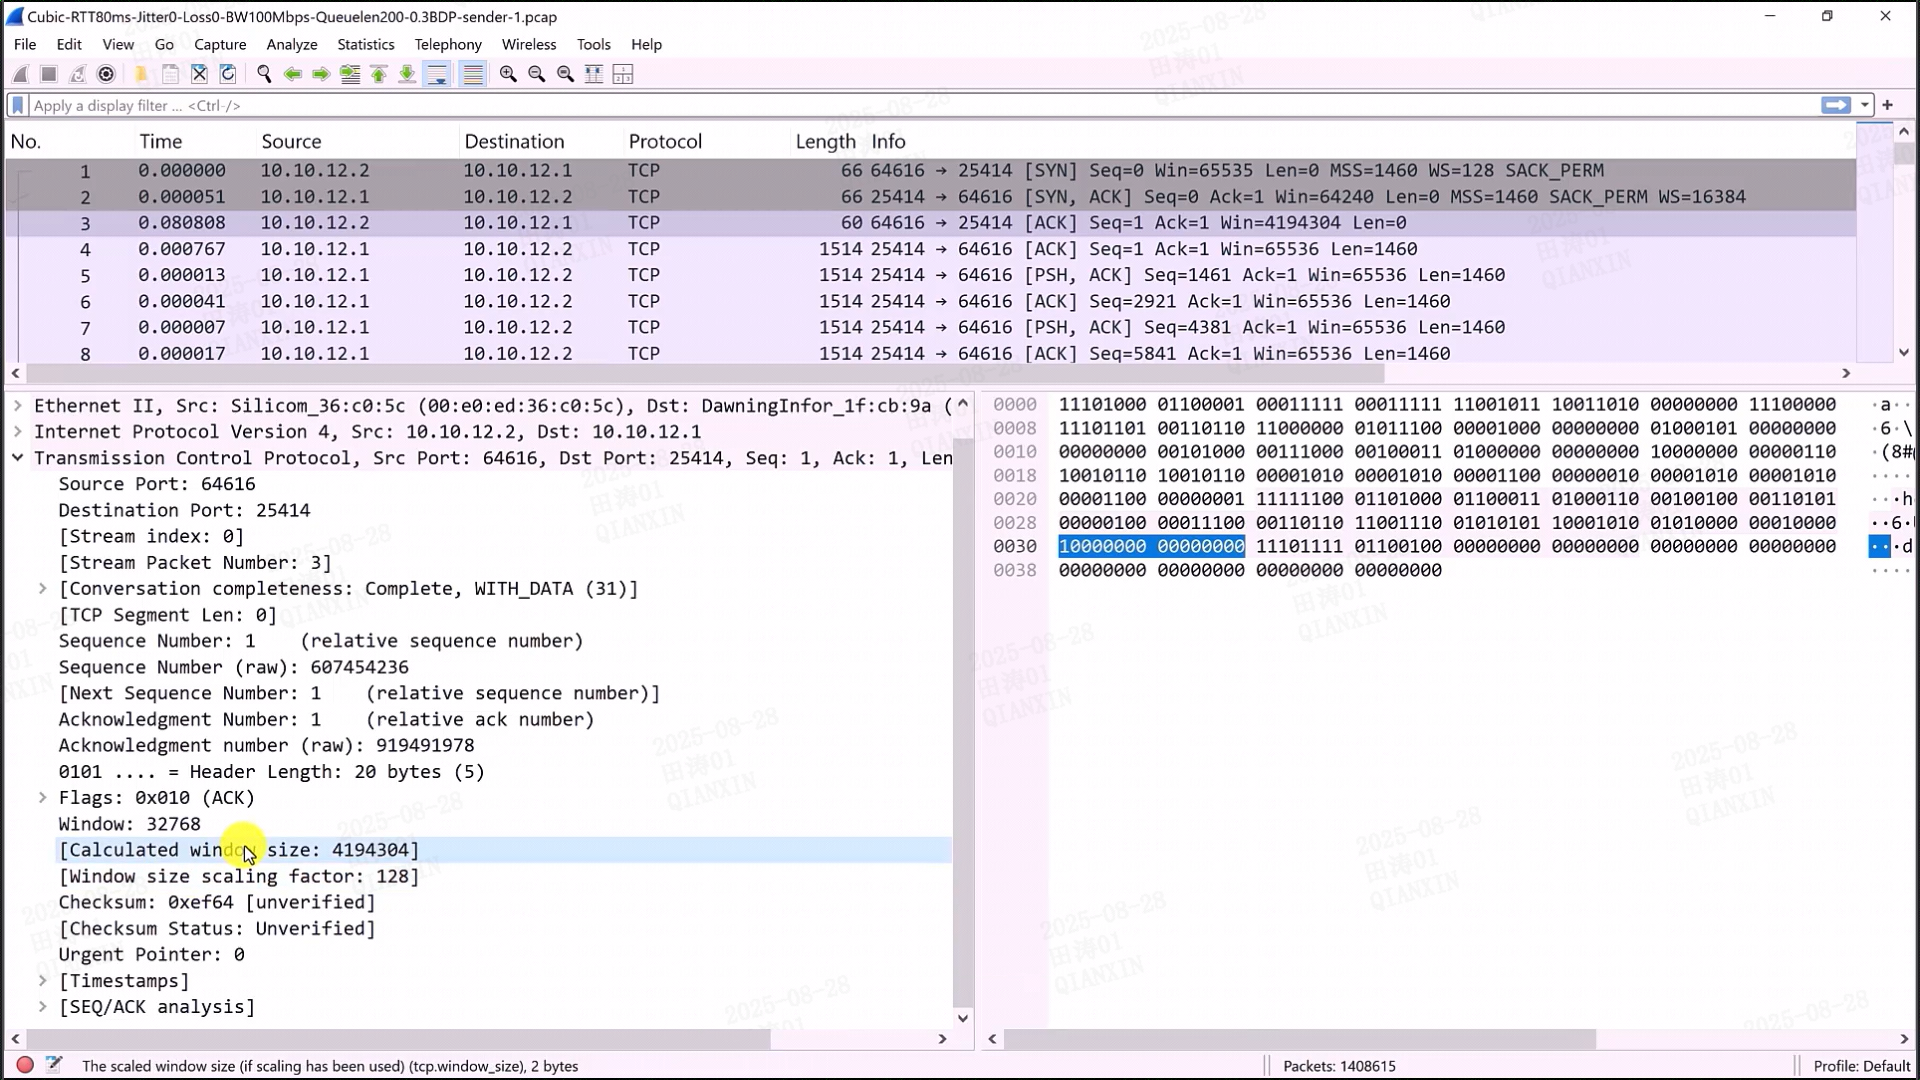Zoom in packet list text
Image resolution: width=1920 pixels, height=1080 pixels.
508,74
